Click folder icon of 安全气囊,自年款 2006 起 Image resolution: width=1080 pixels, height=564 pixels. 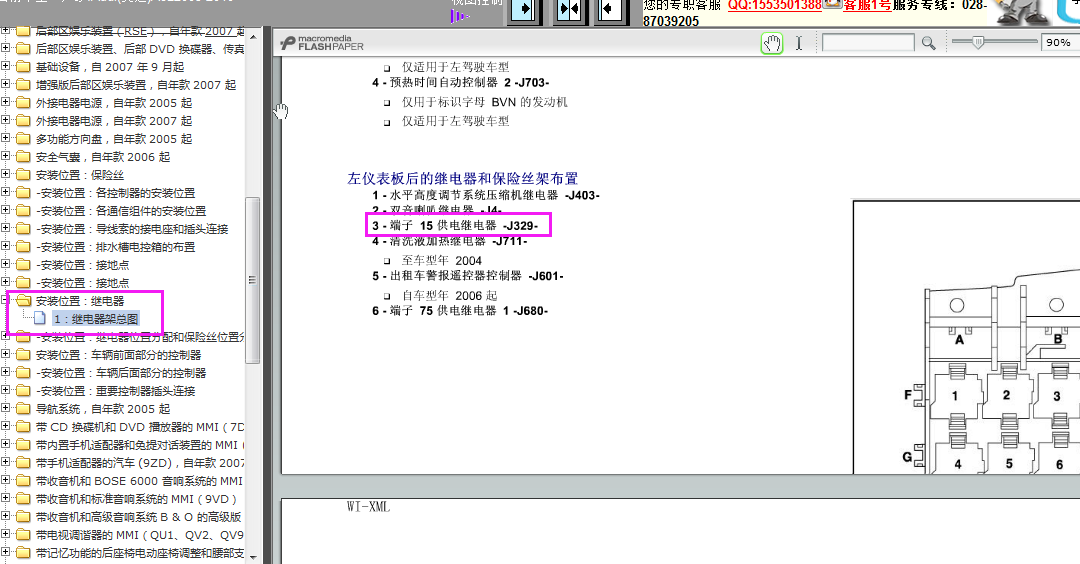23,157
